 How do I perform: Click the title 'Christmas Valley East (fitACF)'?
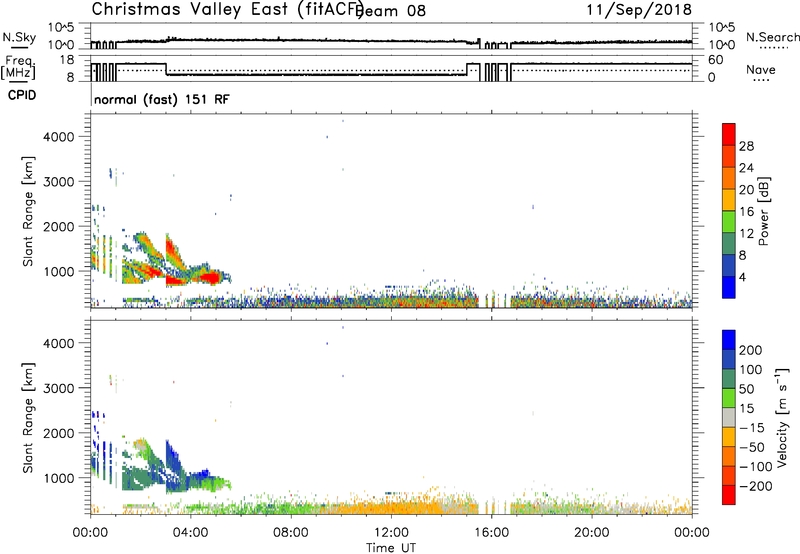(228, 9)
